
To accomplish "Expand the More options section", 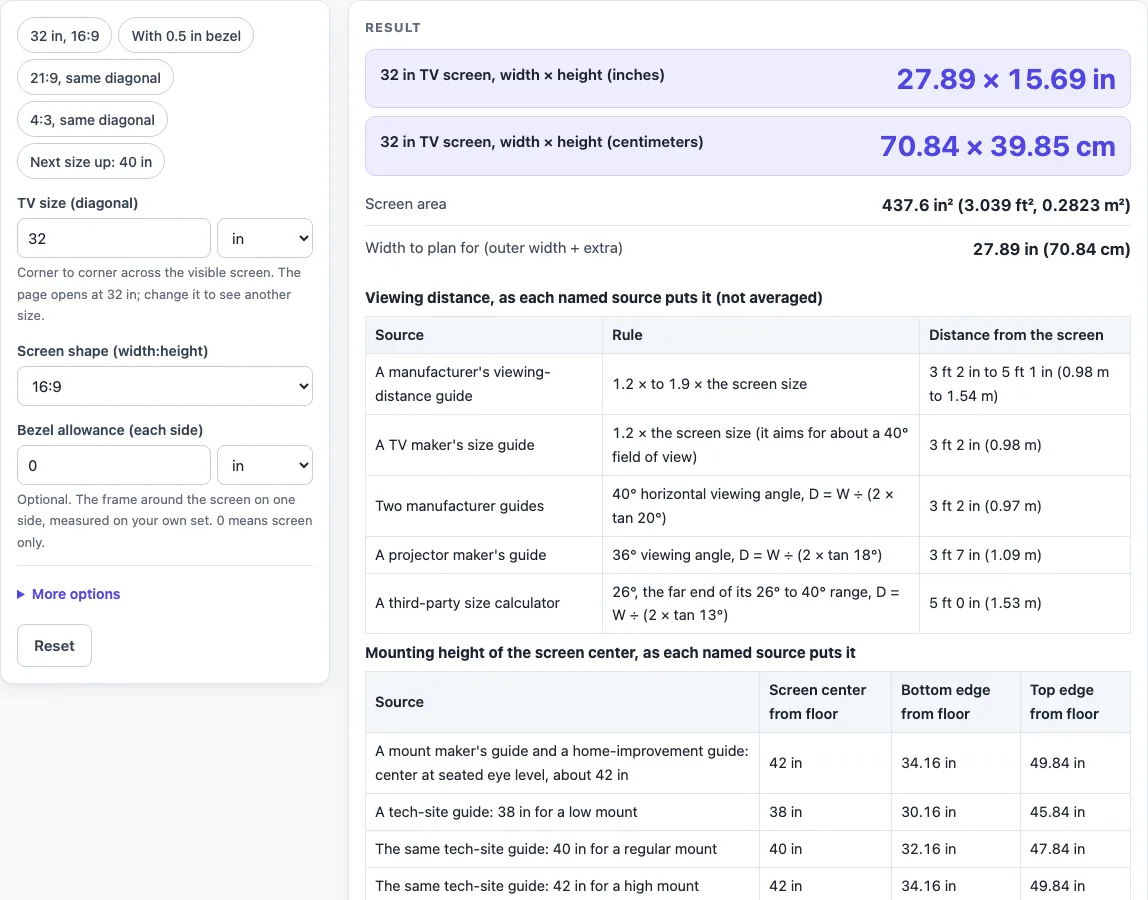I will tap(69, 594).
